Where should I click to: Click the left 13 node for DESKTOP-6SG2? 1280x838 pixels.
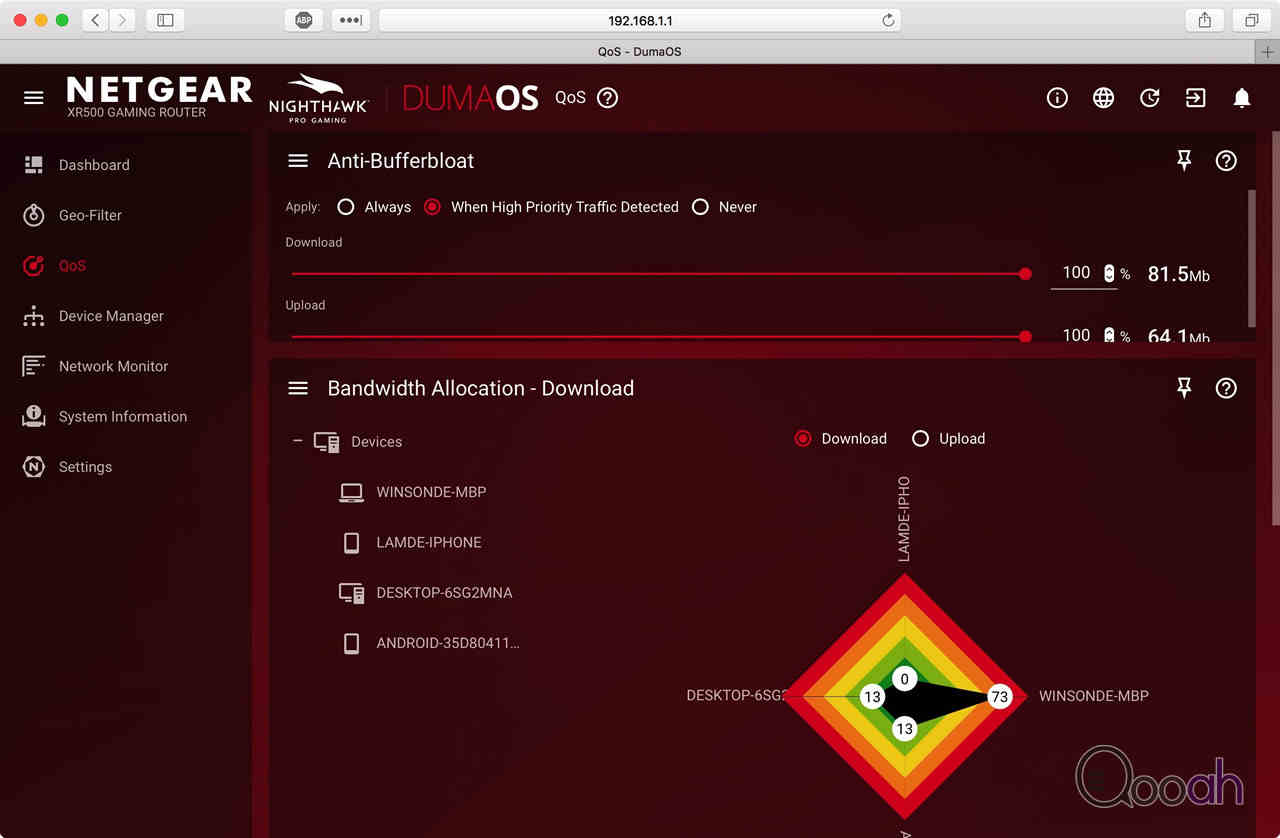(x=873, y=697)
